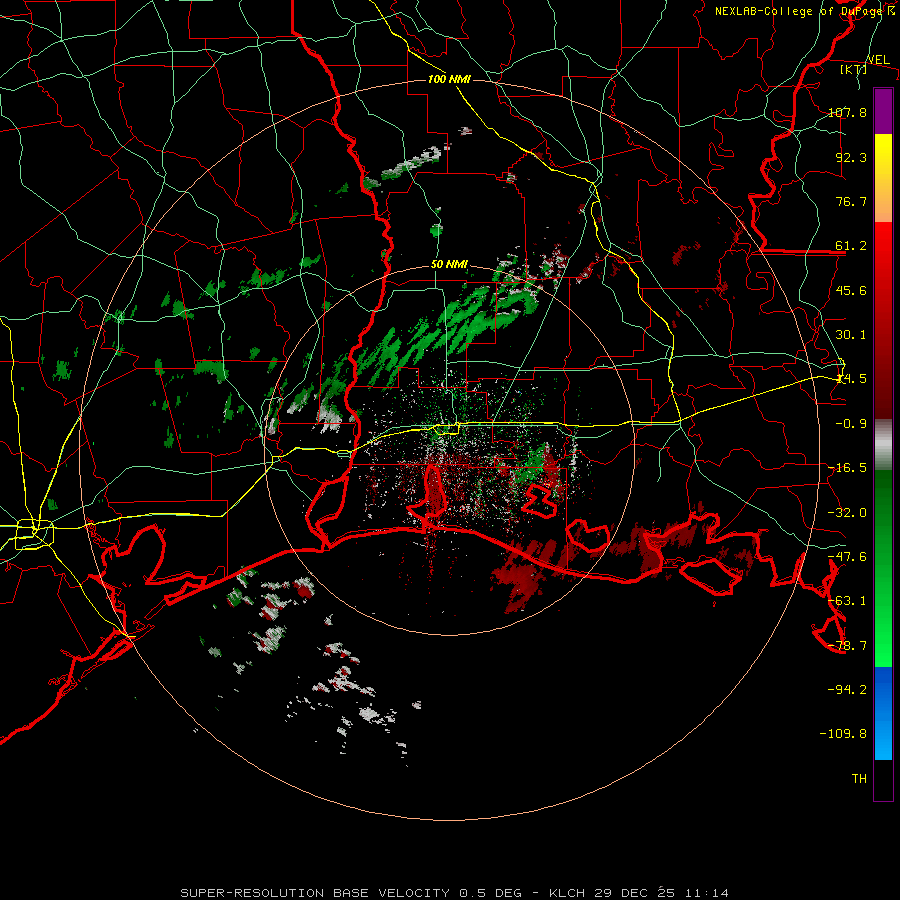Click the VEL legend title

click(878, 60)
